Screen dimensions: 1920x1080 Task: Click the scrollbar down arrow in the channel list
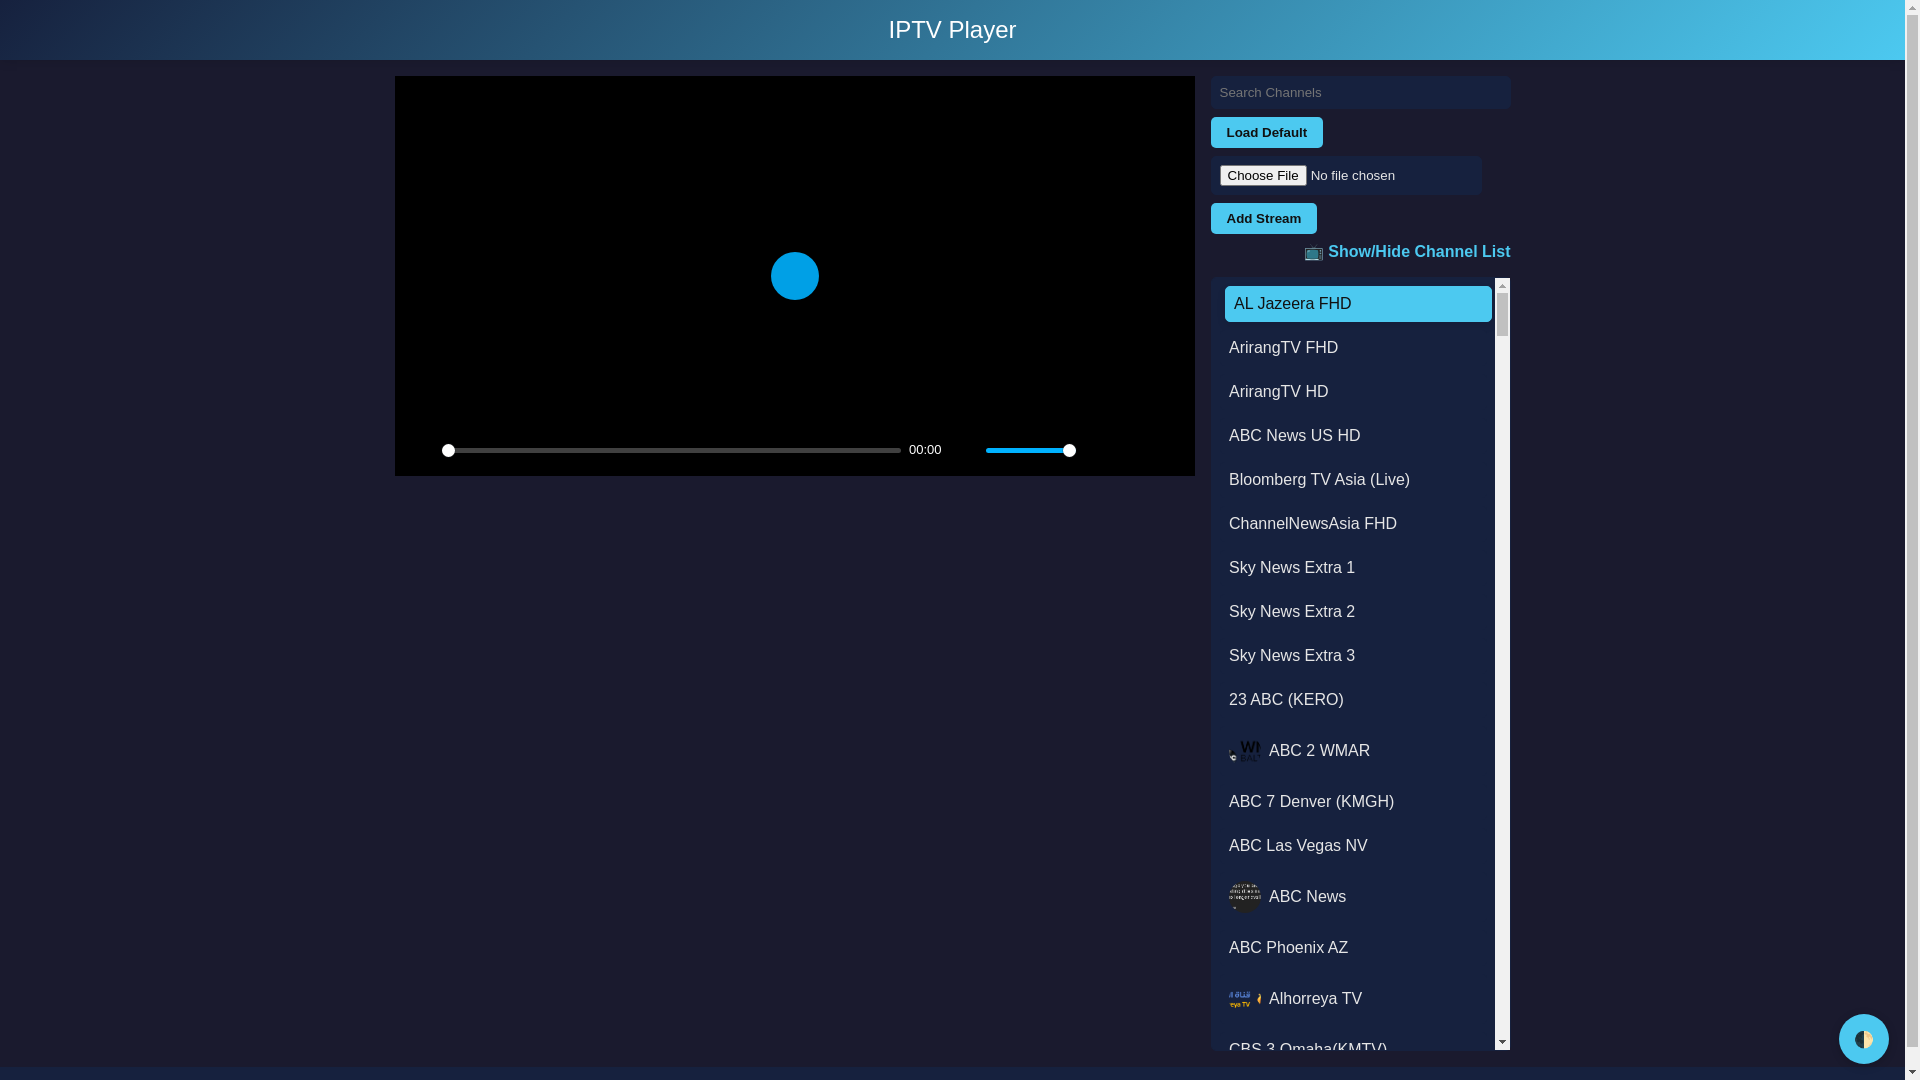coord(1502,1043)
